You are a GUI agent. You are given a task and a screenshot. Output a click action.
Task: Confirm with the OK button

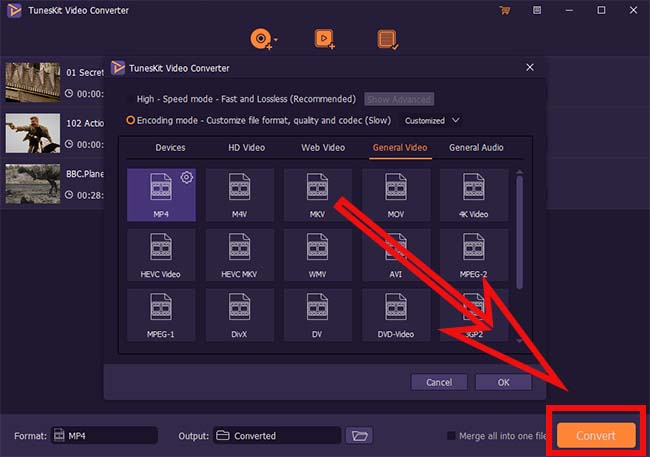coord(503,382)
